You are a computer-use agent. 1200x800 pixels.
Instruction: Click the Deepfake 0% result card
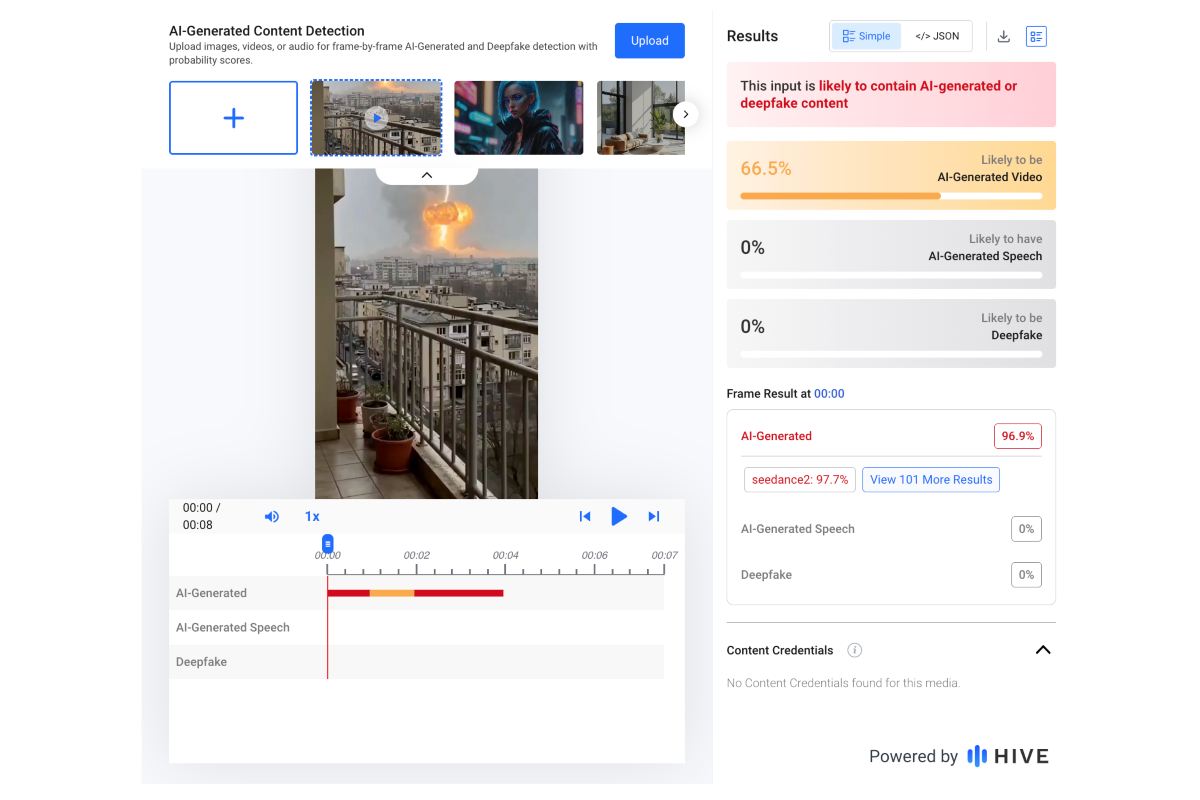pyautogui.click(x=891, y=334)
